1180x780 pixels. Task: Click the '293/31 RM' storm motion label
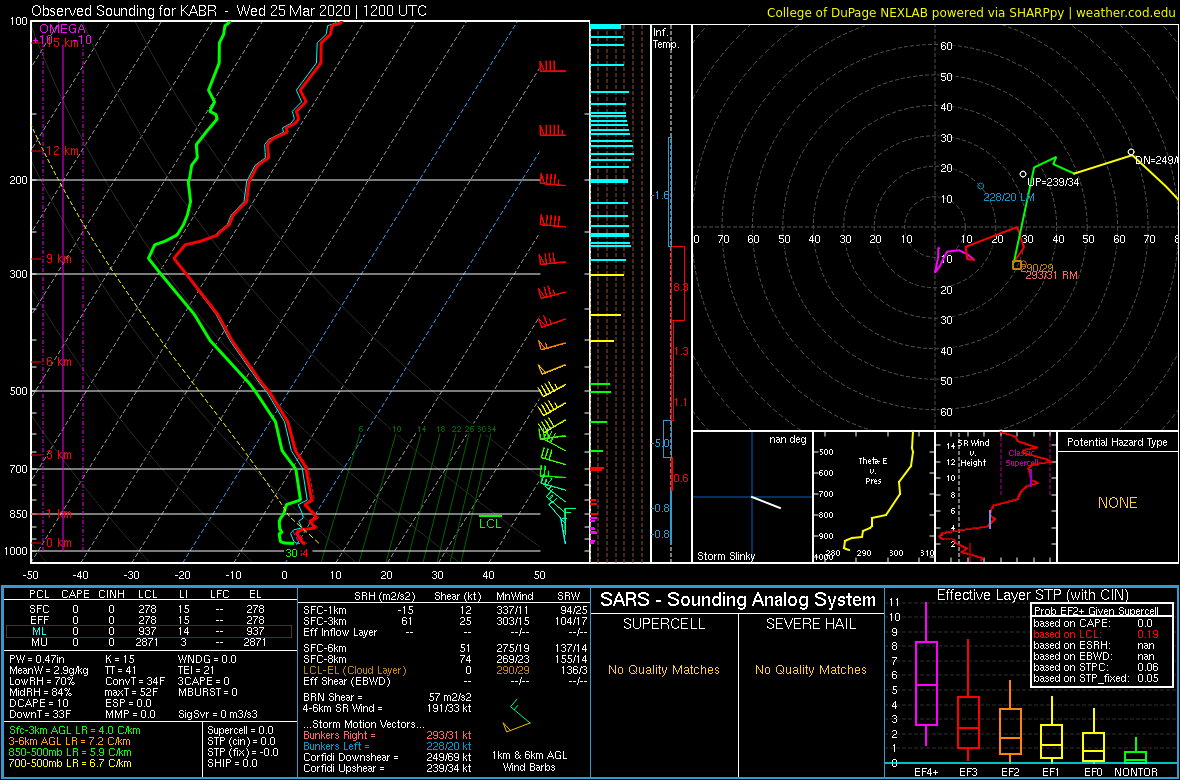tap(1052, 276)
